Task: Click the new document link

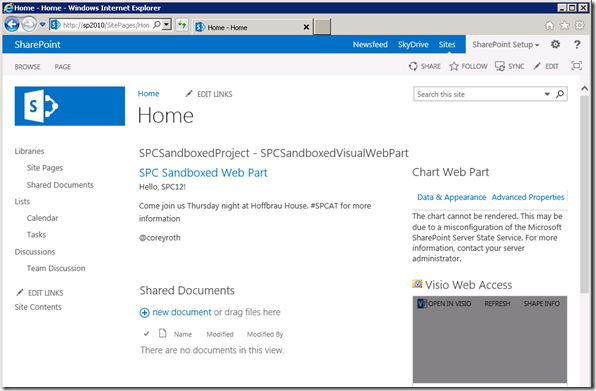Action: (182, 312)
